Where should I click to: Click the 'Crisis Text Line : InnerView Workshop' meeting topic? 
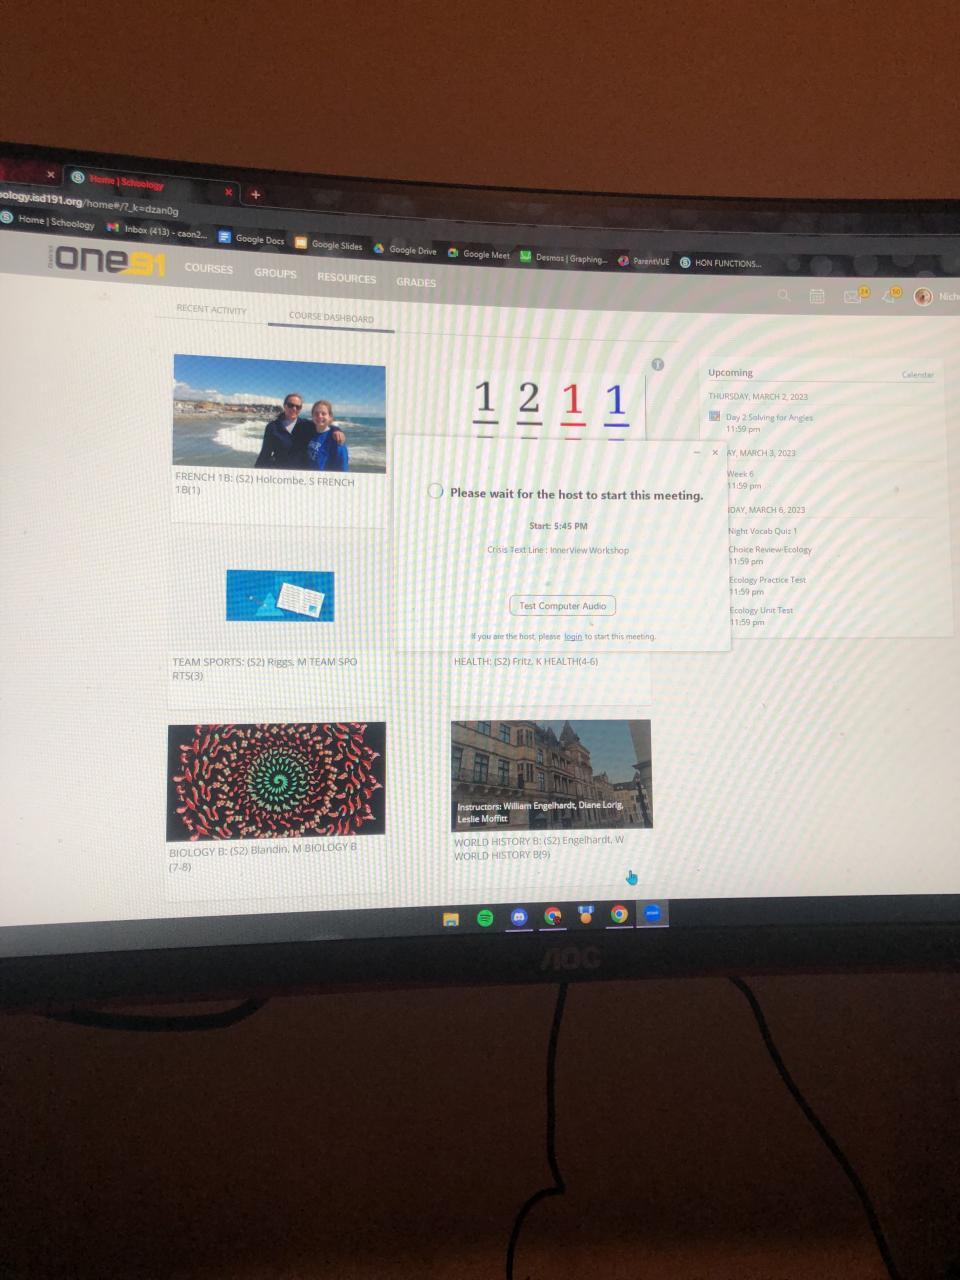pos(558,550)
